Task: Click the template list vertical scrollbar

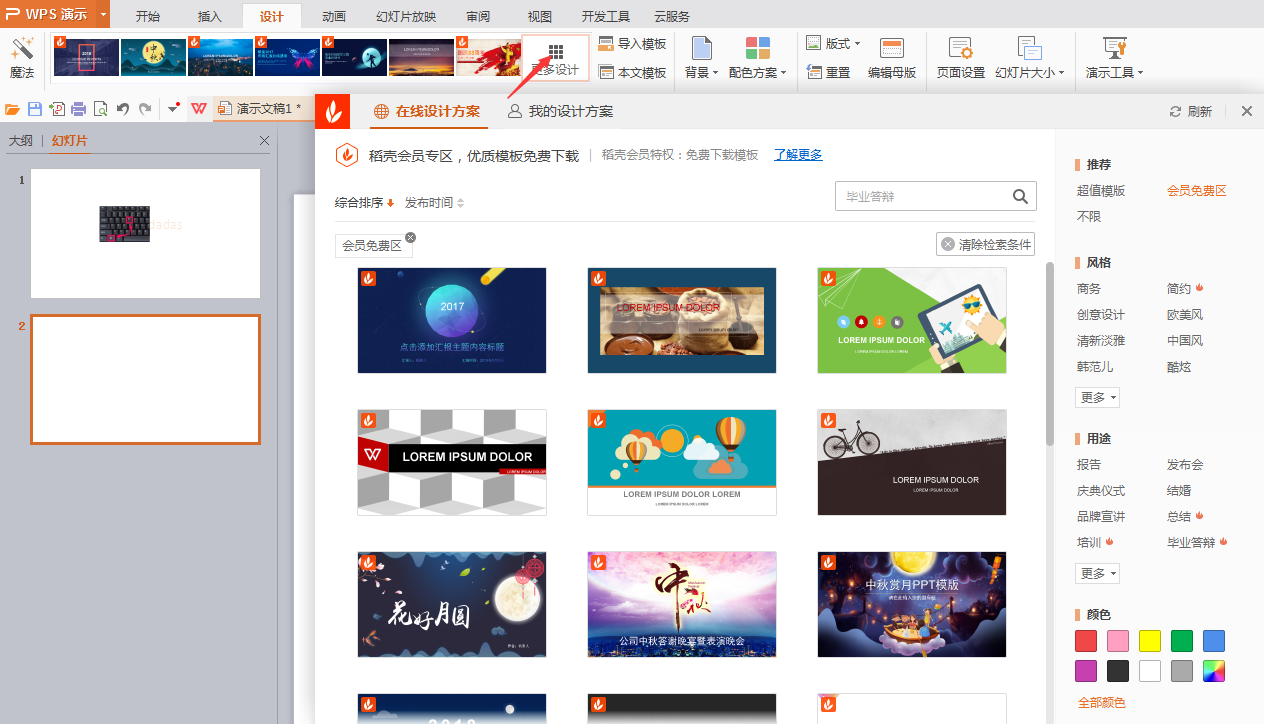Action: pos(1049,354)
